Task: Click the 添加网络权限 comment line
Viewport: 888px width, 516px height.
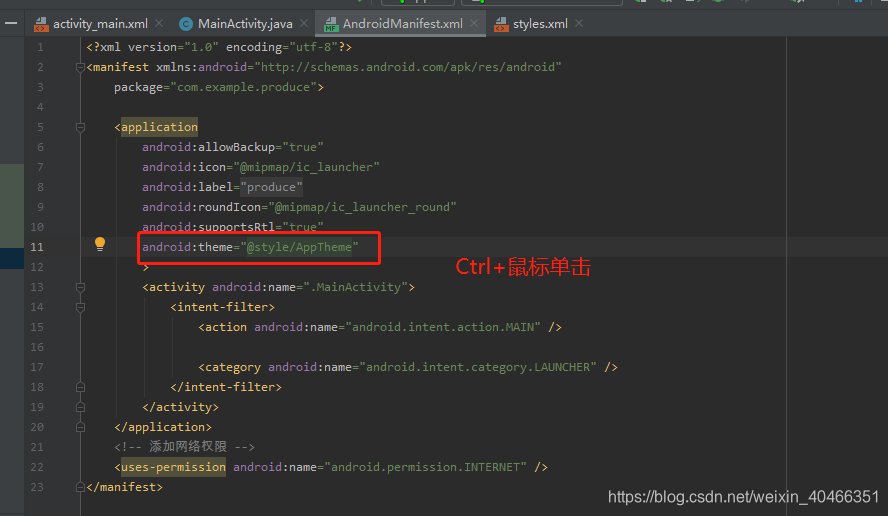Action: tap(185, 447)
